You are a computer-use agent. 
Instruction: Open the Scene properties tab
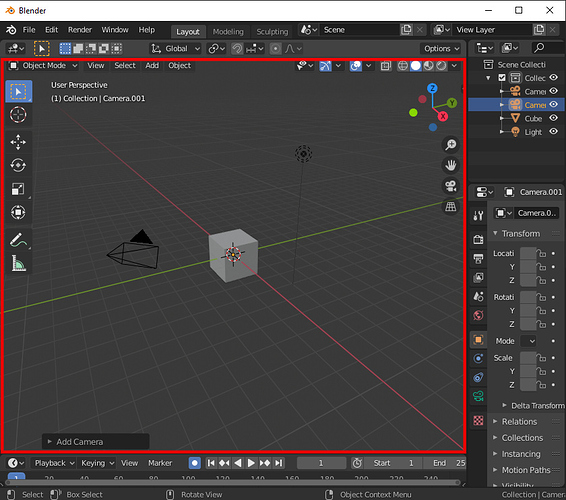click(x=478, y=297)
